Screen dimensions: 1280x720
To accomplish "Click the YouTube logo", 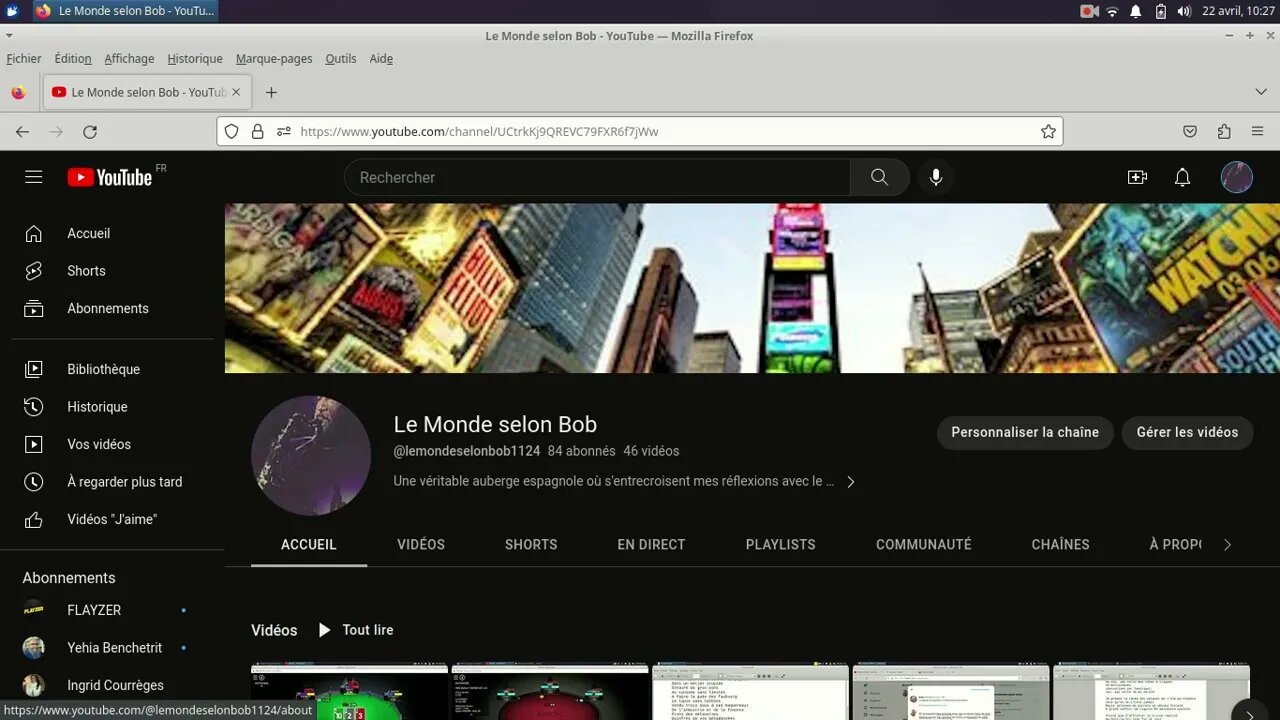I will pyautogui.click(x=110, y=177).
